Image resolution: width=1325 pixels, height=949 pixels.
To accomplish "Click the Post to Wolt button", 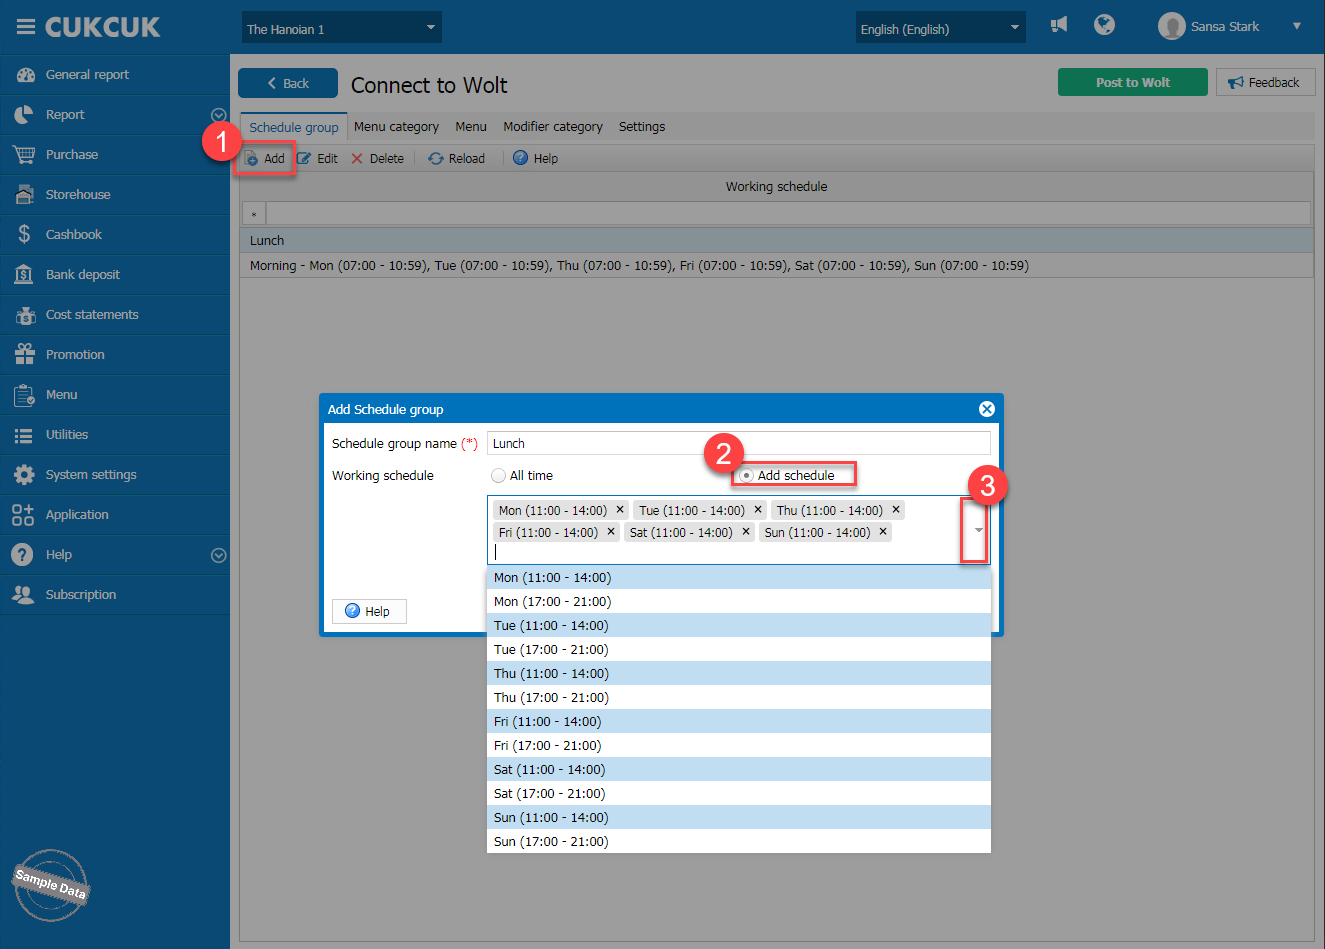I will tap(1132, 82).
